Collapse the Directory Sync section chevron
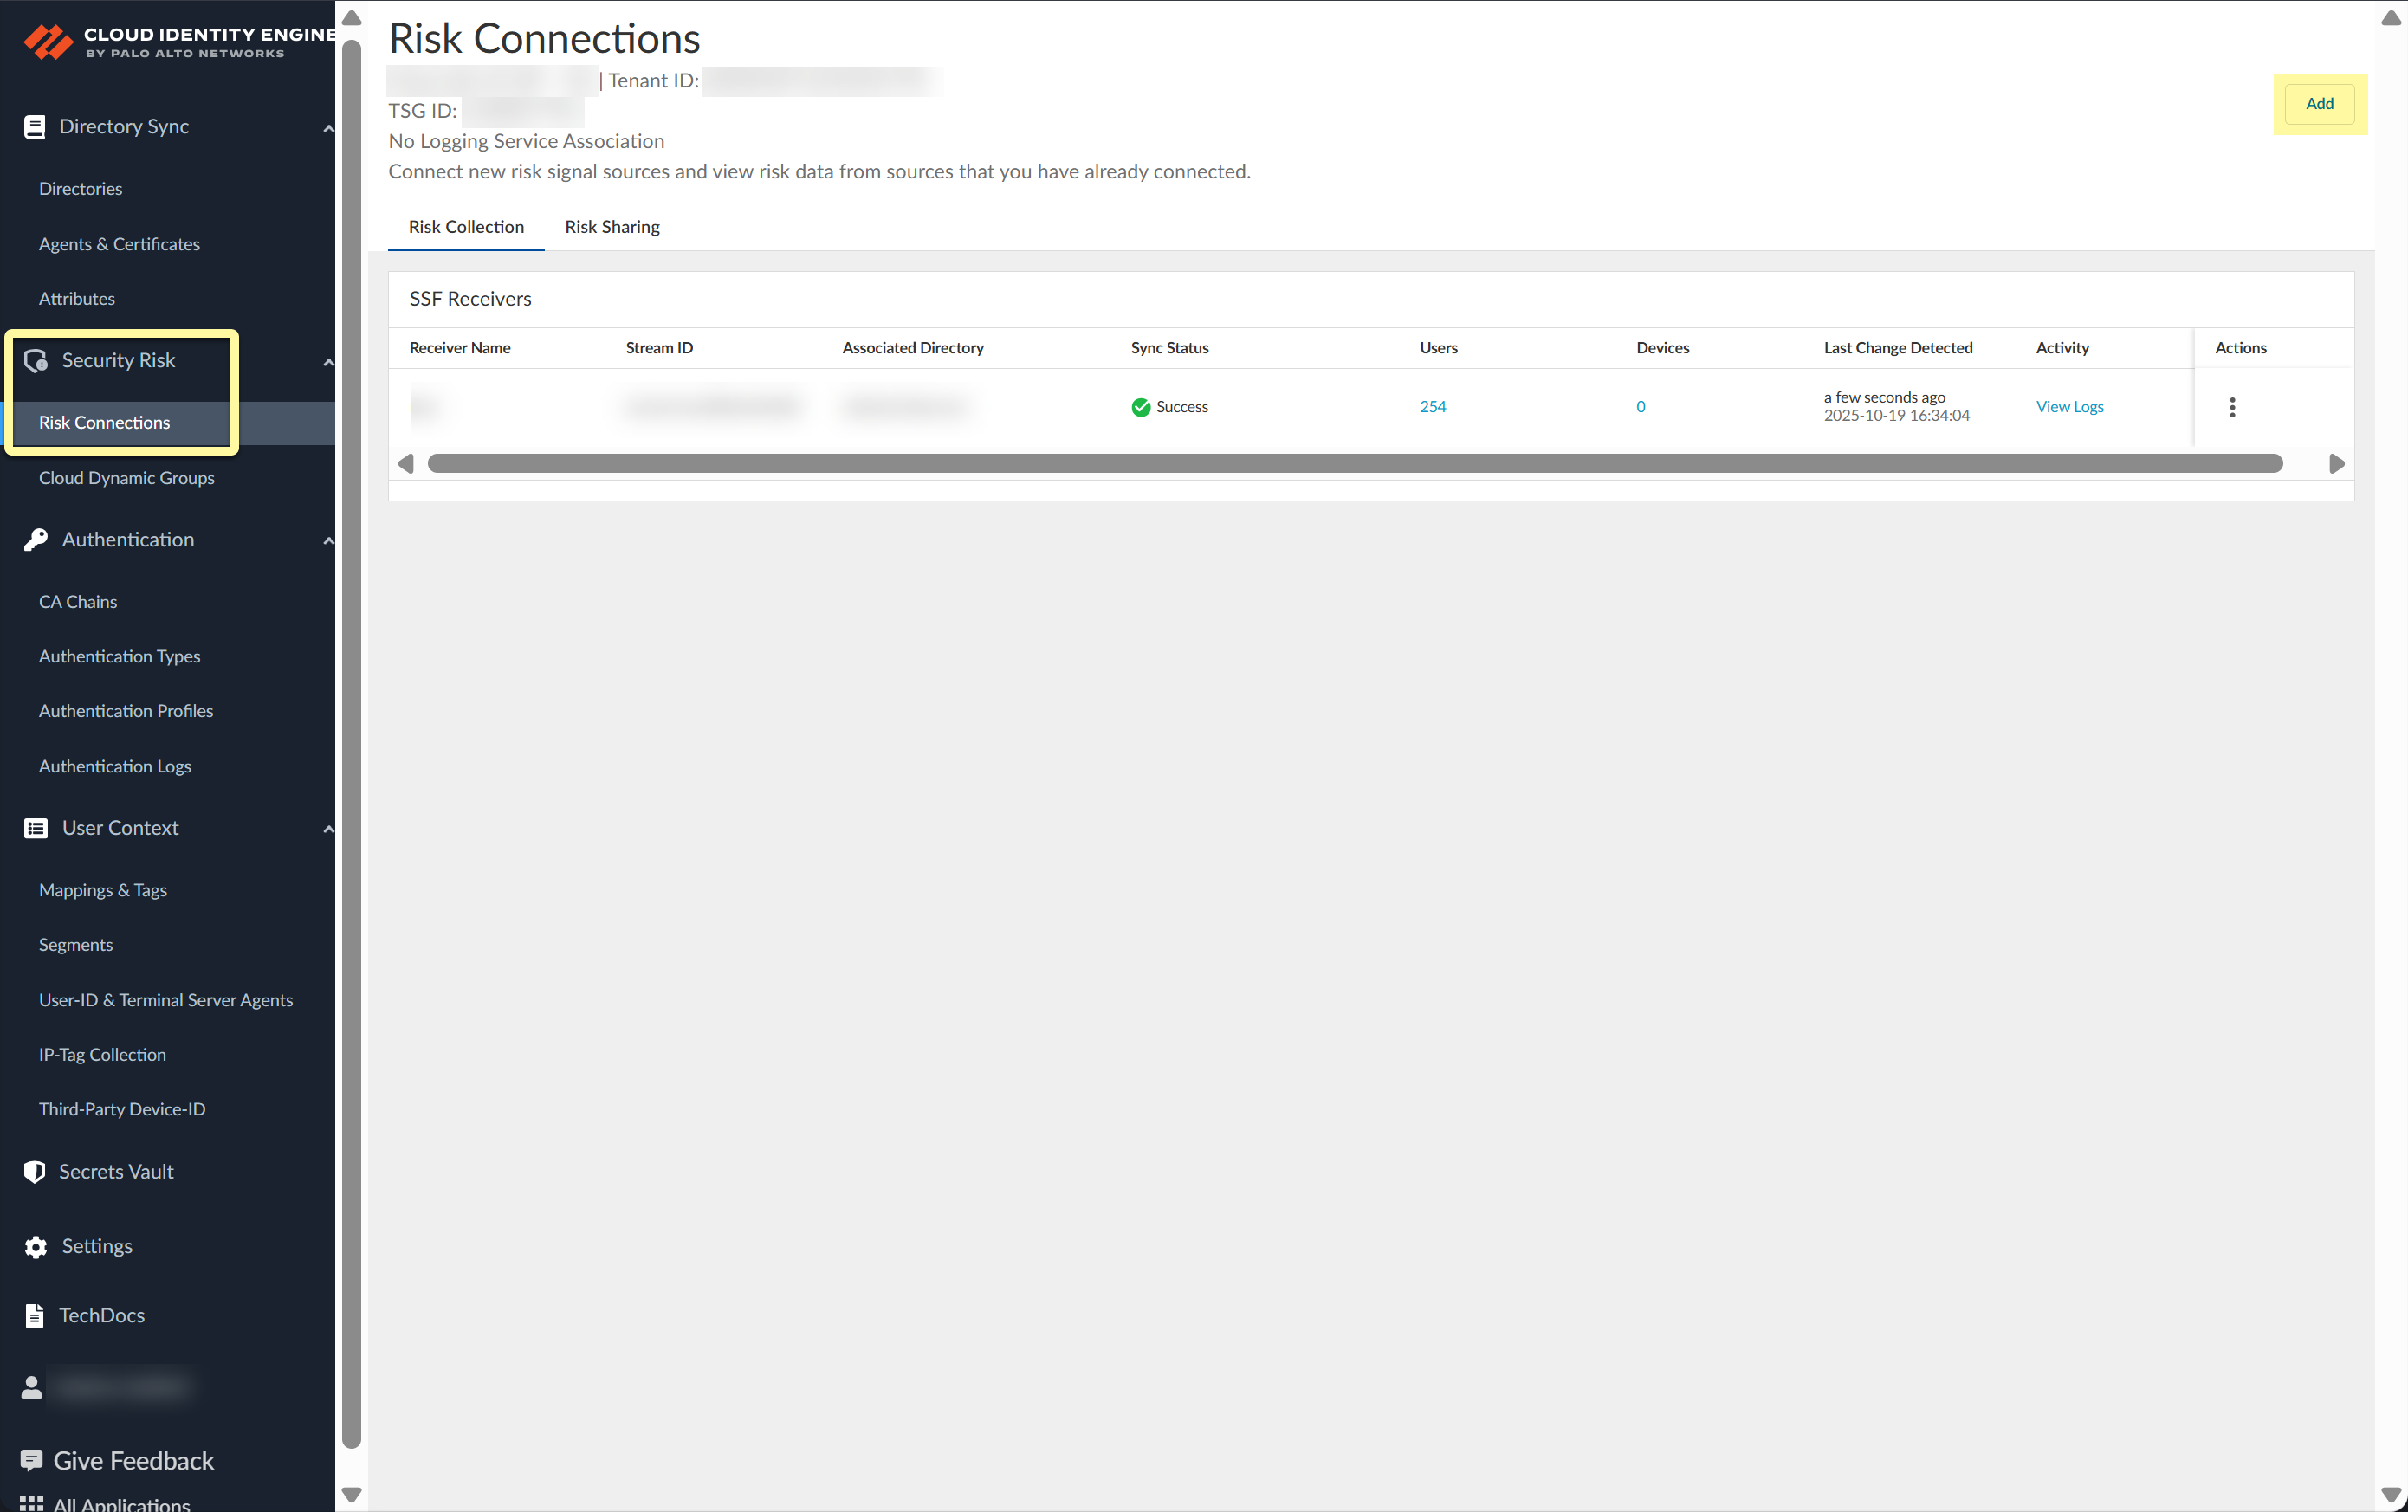 (x=328, y=128)
